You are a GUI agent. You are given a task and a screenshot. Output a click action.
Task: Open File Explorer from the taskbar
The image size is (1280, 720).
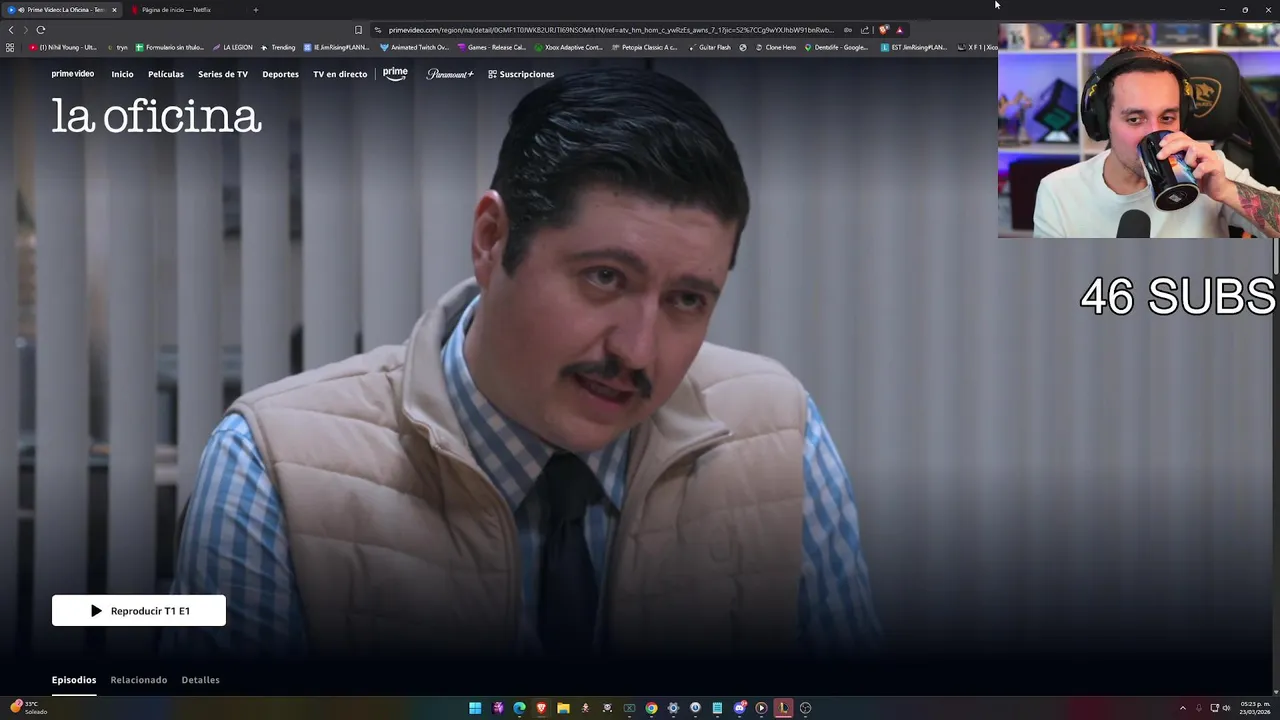tap(563, 708)
